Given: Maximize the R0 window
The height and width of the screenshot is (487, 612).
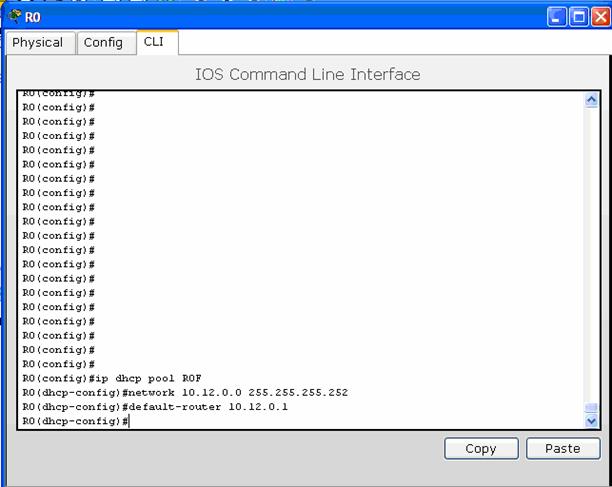Looking at the screenshot, I should pyautogui.click(x=581, y=17).
